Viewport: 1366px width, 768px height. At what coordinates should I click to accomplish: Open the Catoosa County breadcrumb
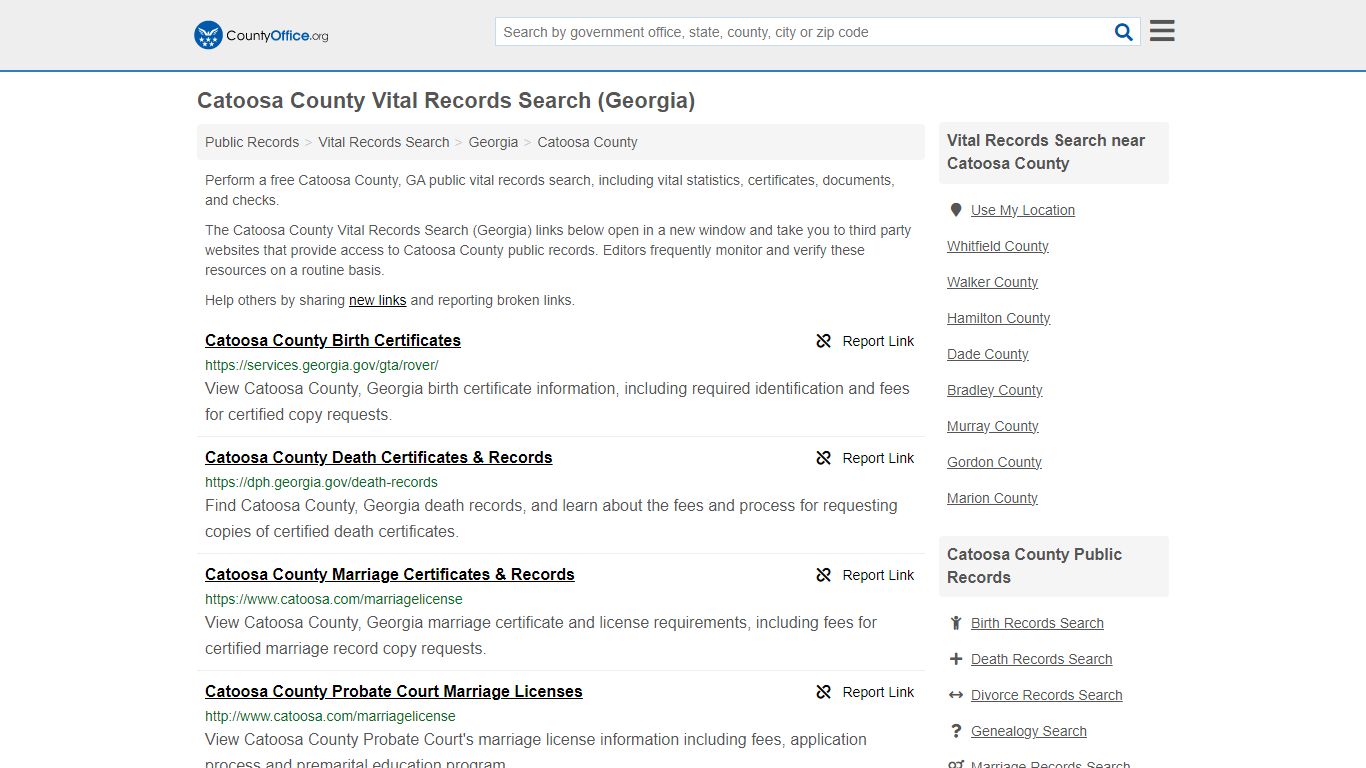587,142
